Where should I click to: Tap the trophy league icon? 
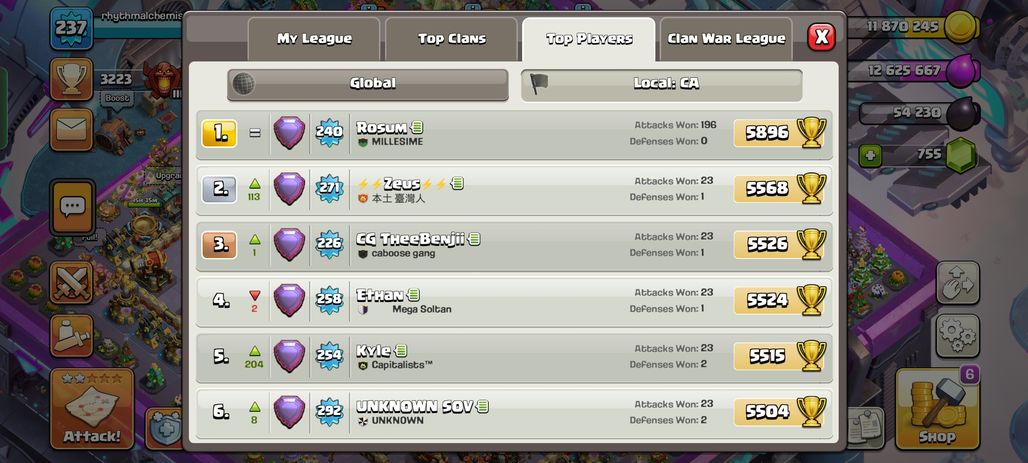[71, 79]
